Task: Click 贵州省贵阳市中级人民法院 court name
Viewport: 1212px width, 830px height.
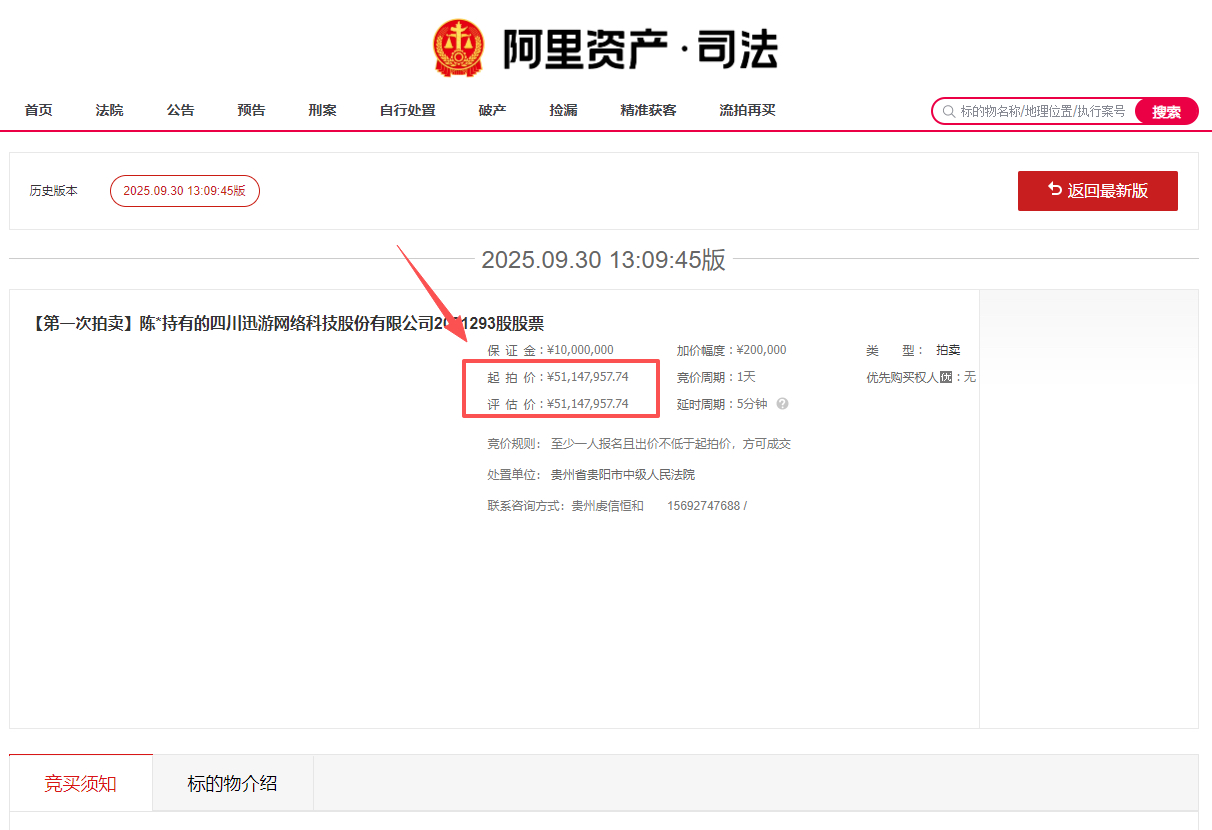Action: point(623,474)
